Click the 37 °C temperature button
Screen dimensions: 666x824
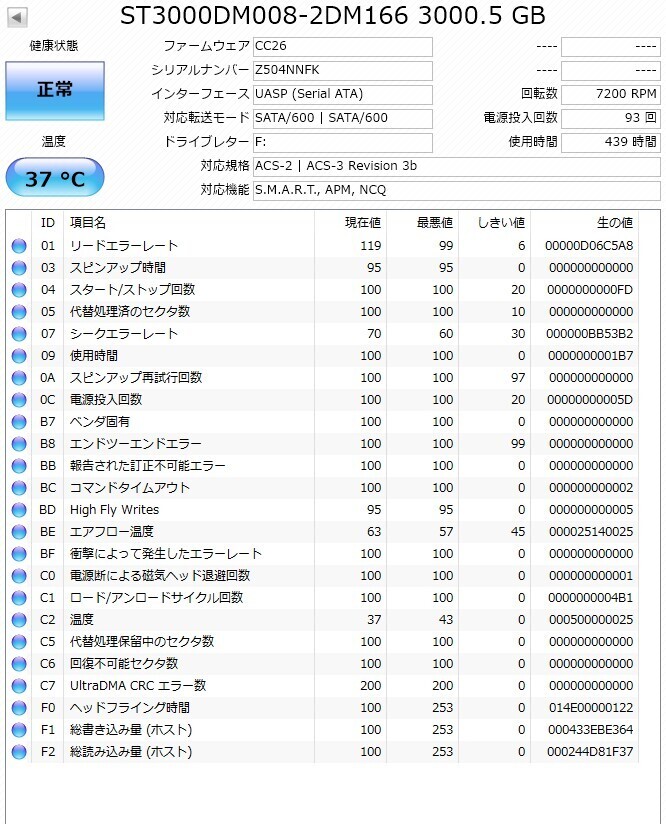pyautogui.click(x=55, y=177)
